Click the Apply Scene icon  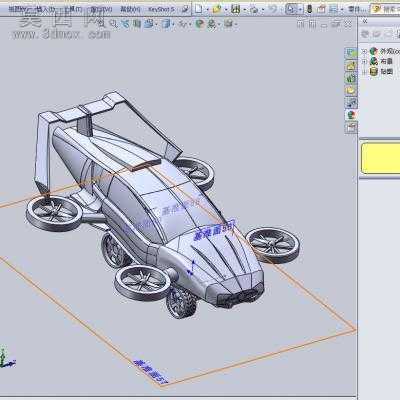pyautogui.click(x=211, y=24)
